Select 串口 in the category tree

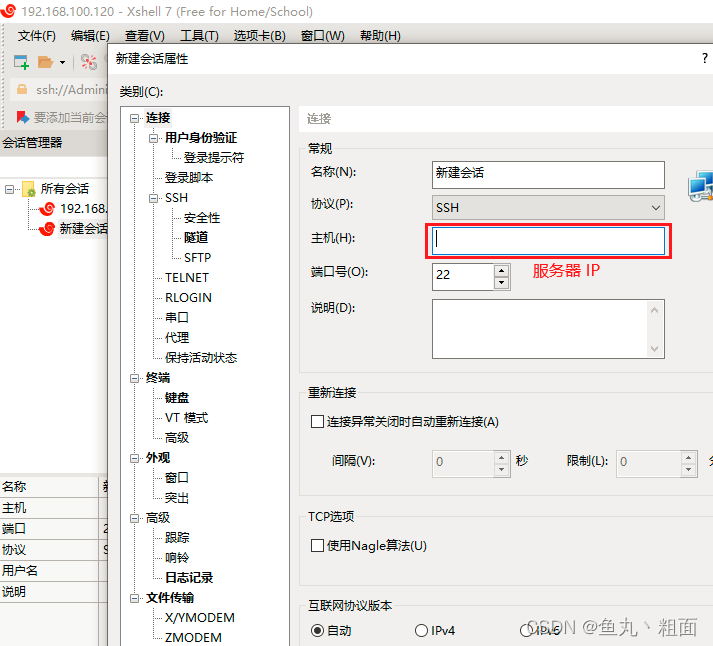click(176, 318)
